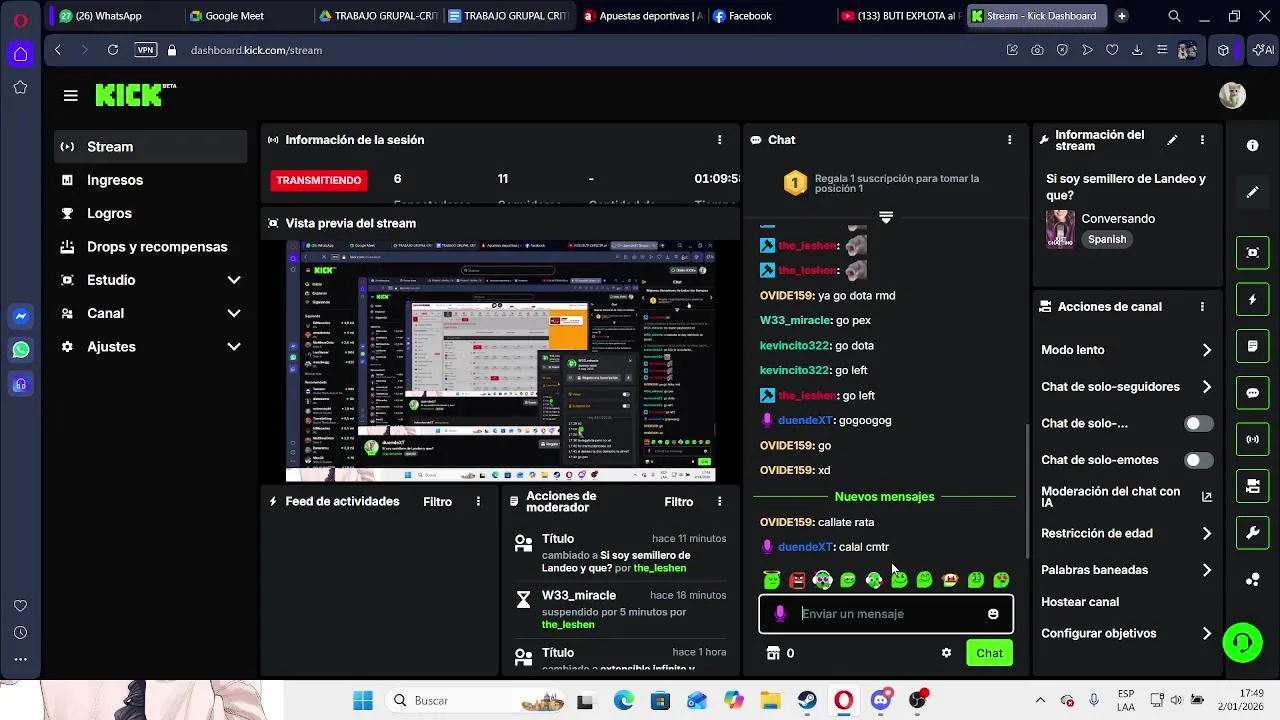
Task: Click Spanish language tag
Action: click(x=1107, y=240)
